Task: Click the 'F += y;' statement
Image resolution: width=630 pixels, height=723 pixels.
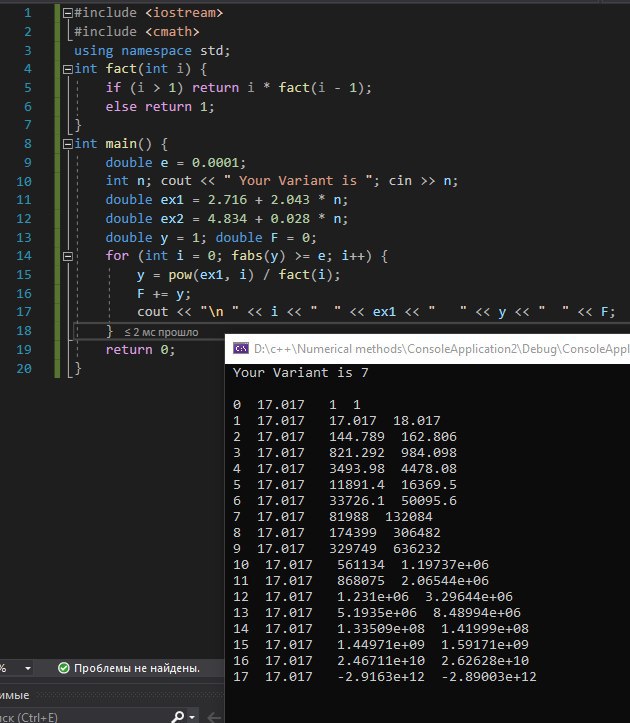Action: tap(164, 294)
